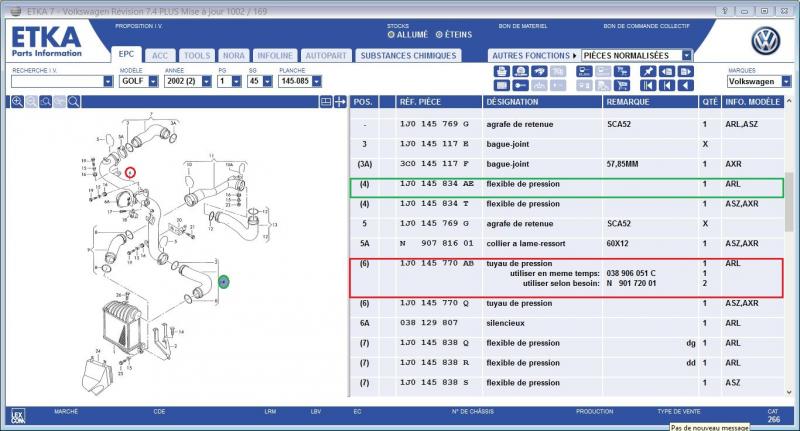Click the pushpin icon in the toolbar

(x=648, y=71)
